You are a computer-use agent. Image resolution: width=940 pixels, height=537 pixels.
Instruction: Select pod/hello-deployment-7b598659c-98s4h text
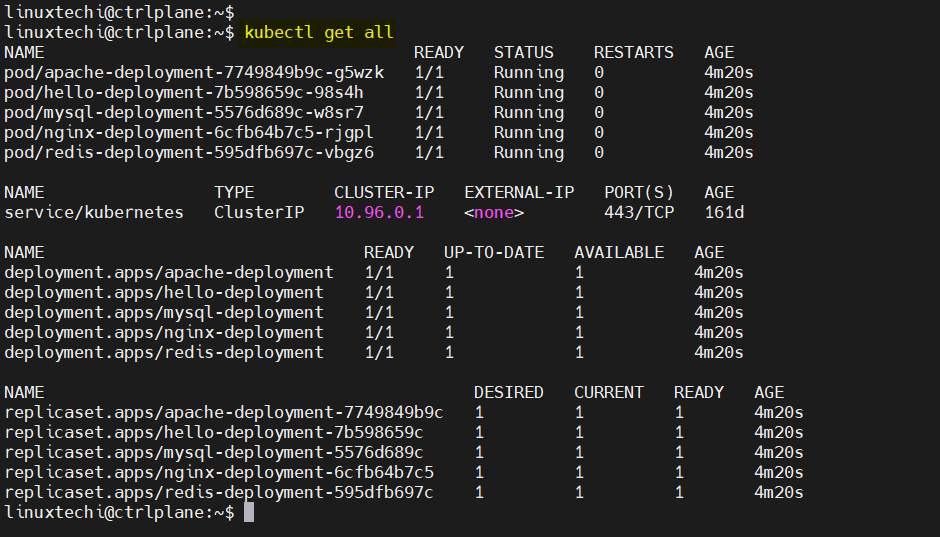click(x=184, y=93)
